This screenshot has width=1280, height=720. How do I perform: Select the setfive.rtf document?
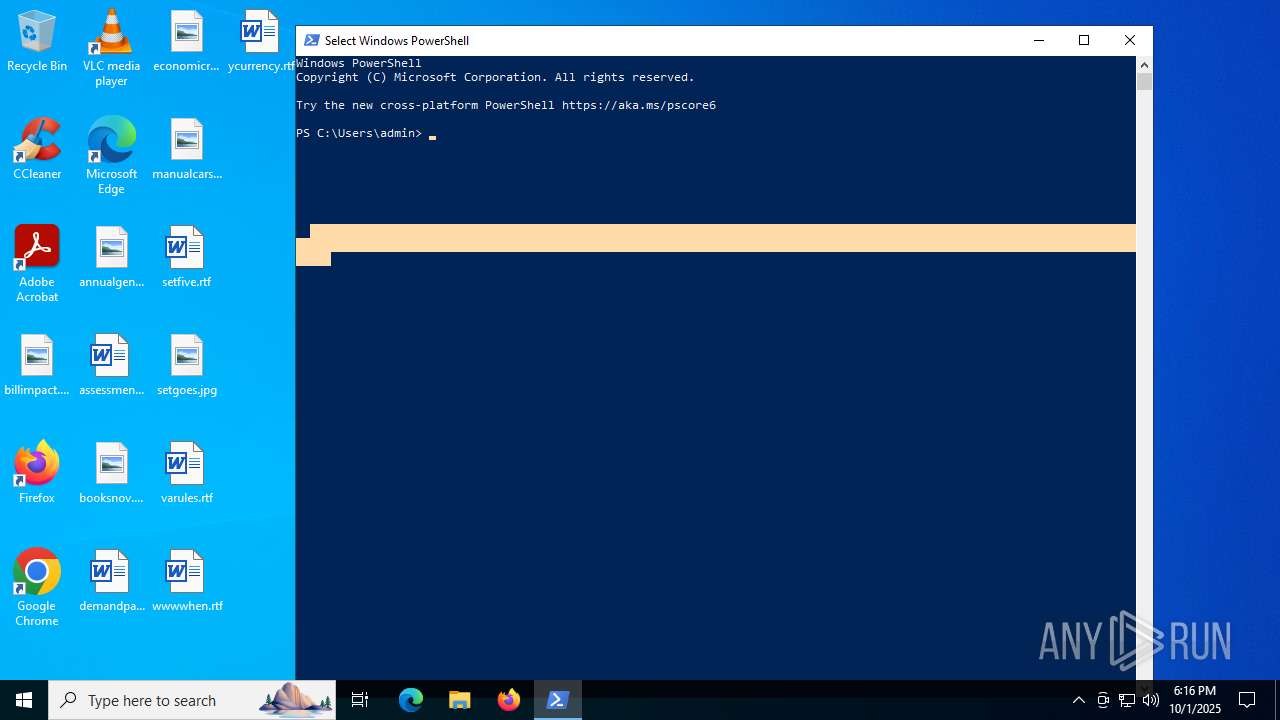pos(186,257)
